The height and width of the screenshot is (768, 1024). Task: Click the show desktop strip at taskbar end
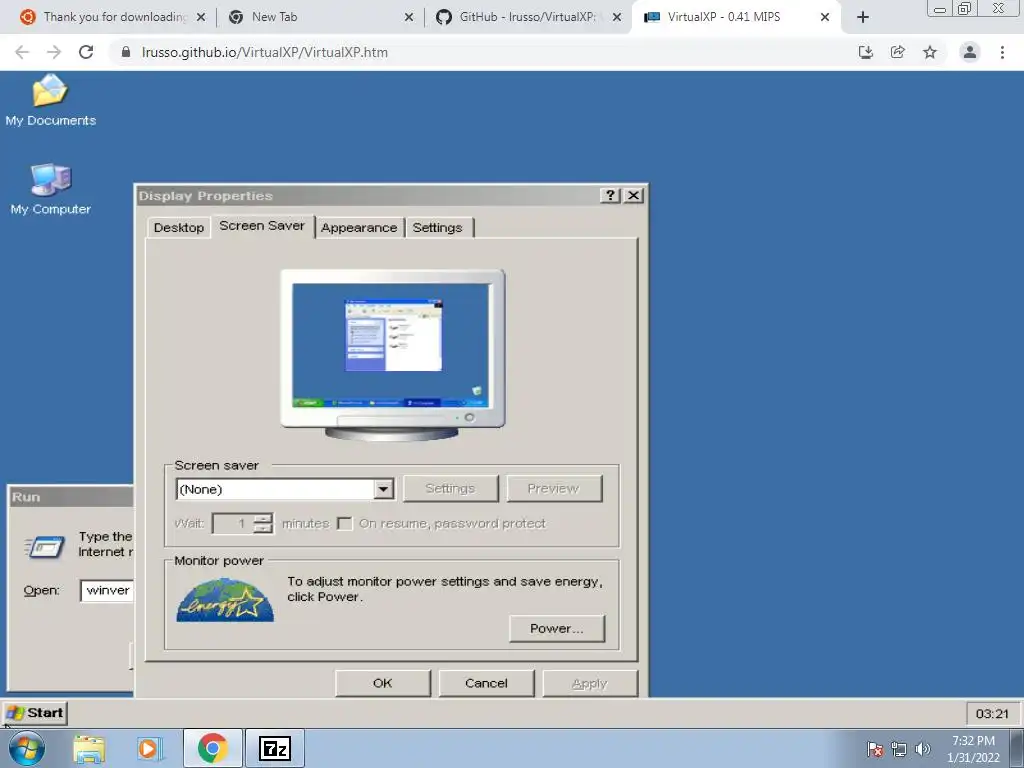1017,748
